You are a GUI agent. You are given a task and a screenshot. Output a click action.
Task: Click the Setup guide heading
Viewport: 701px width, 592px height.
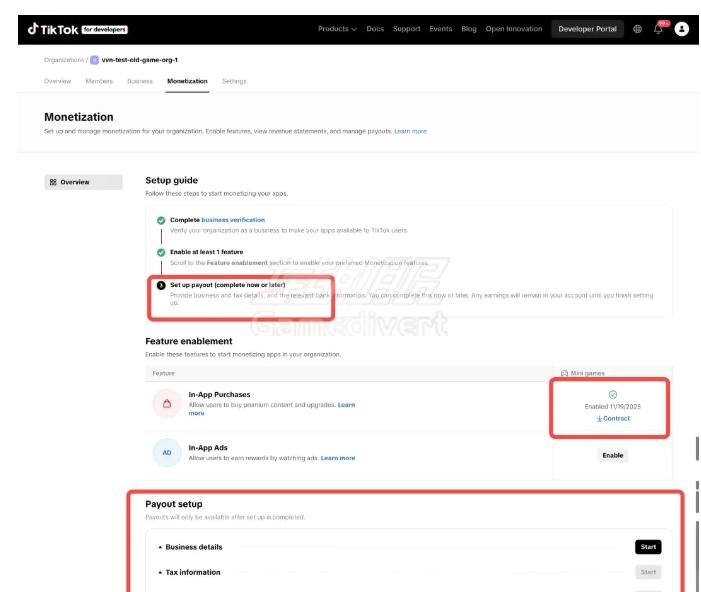(x=171, y=180)
